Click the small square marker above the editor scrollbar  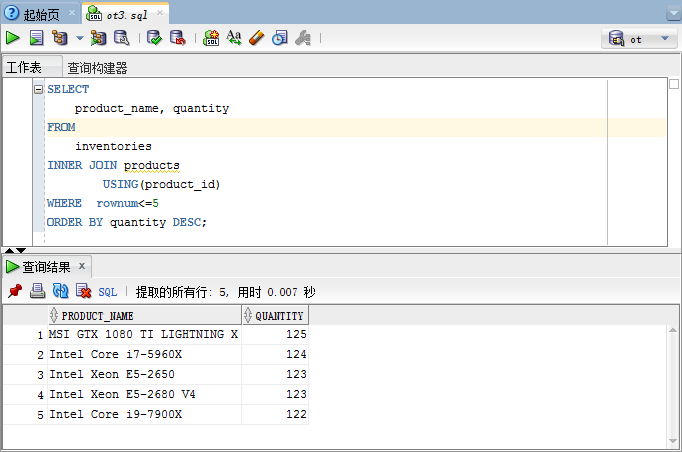click(674, 84)
